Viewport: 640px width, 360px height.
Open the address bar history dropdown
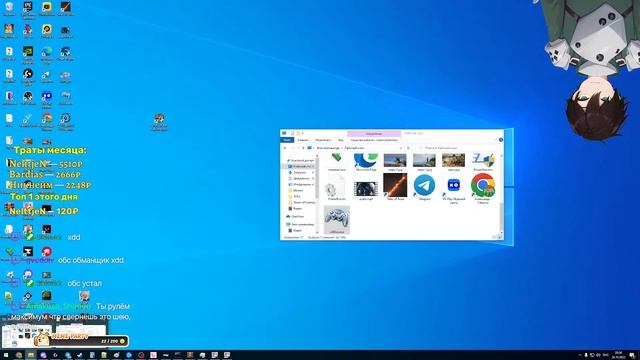point(401,148)
